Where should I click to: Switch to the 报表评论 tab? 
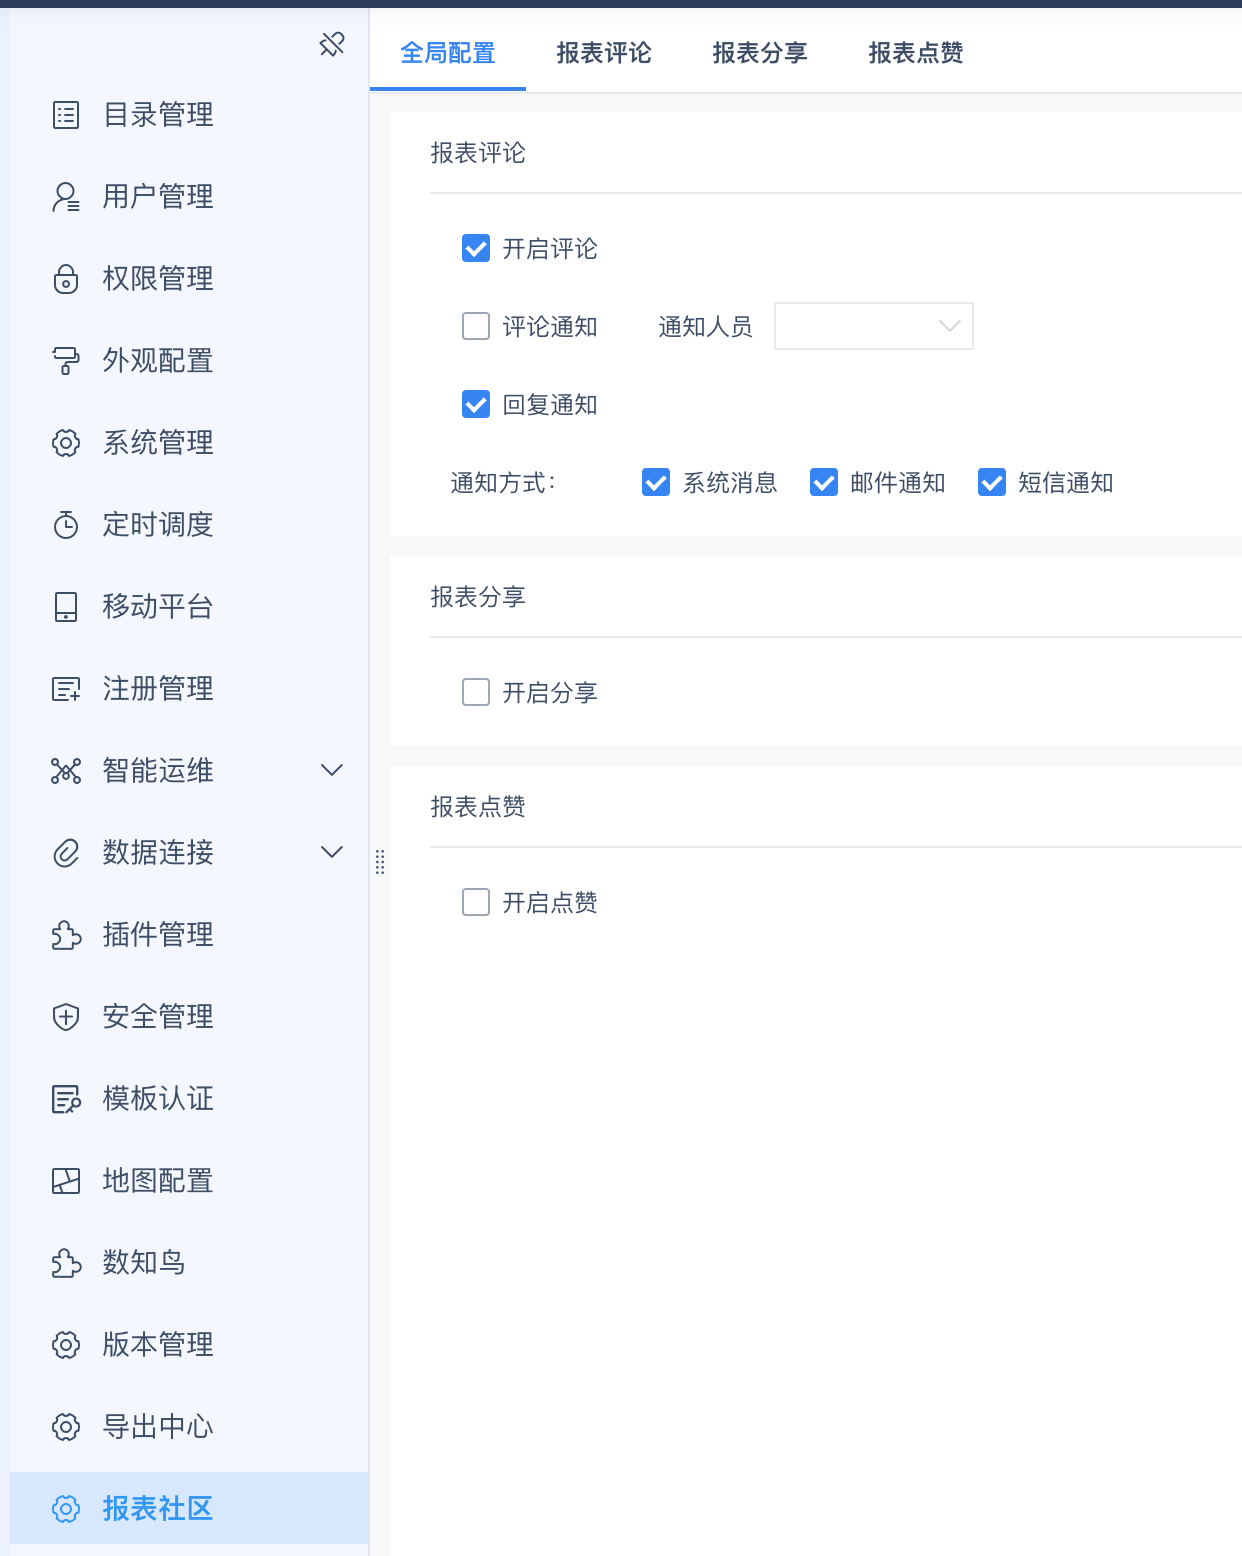(x=604, y=53)
